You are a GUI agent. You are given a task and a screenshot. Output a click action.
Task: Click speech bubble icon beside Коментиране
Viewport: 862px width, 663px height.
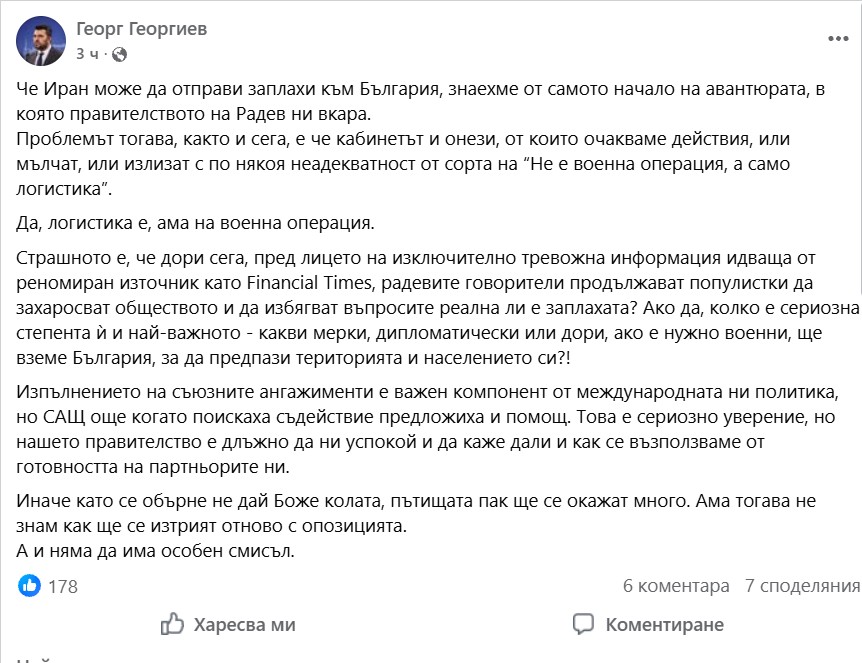(x=583, y=624)
